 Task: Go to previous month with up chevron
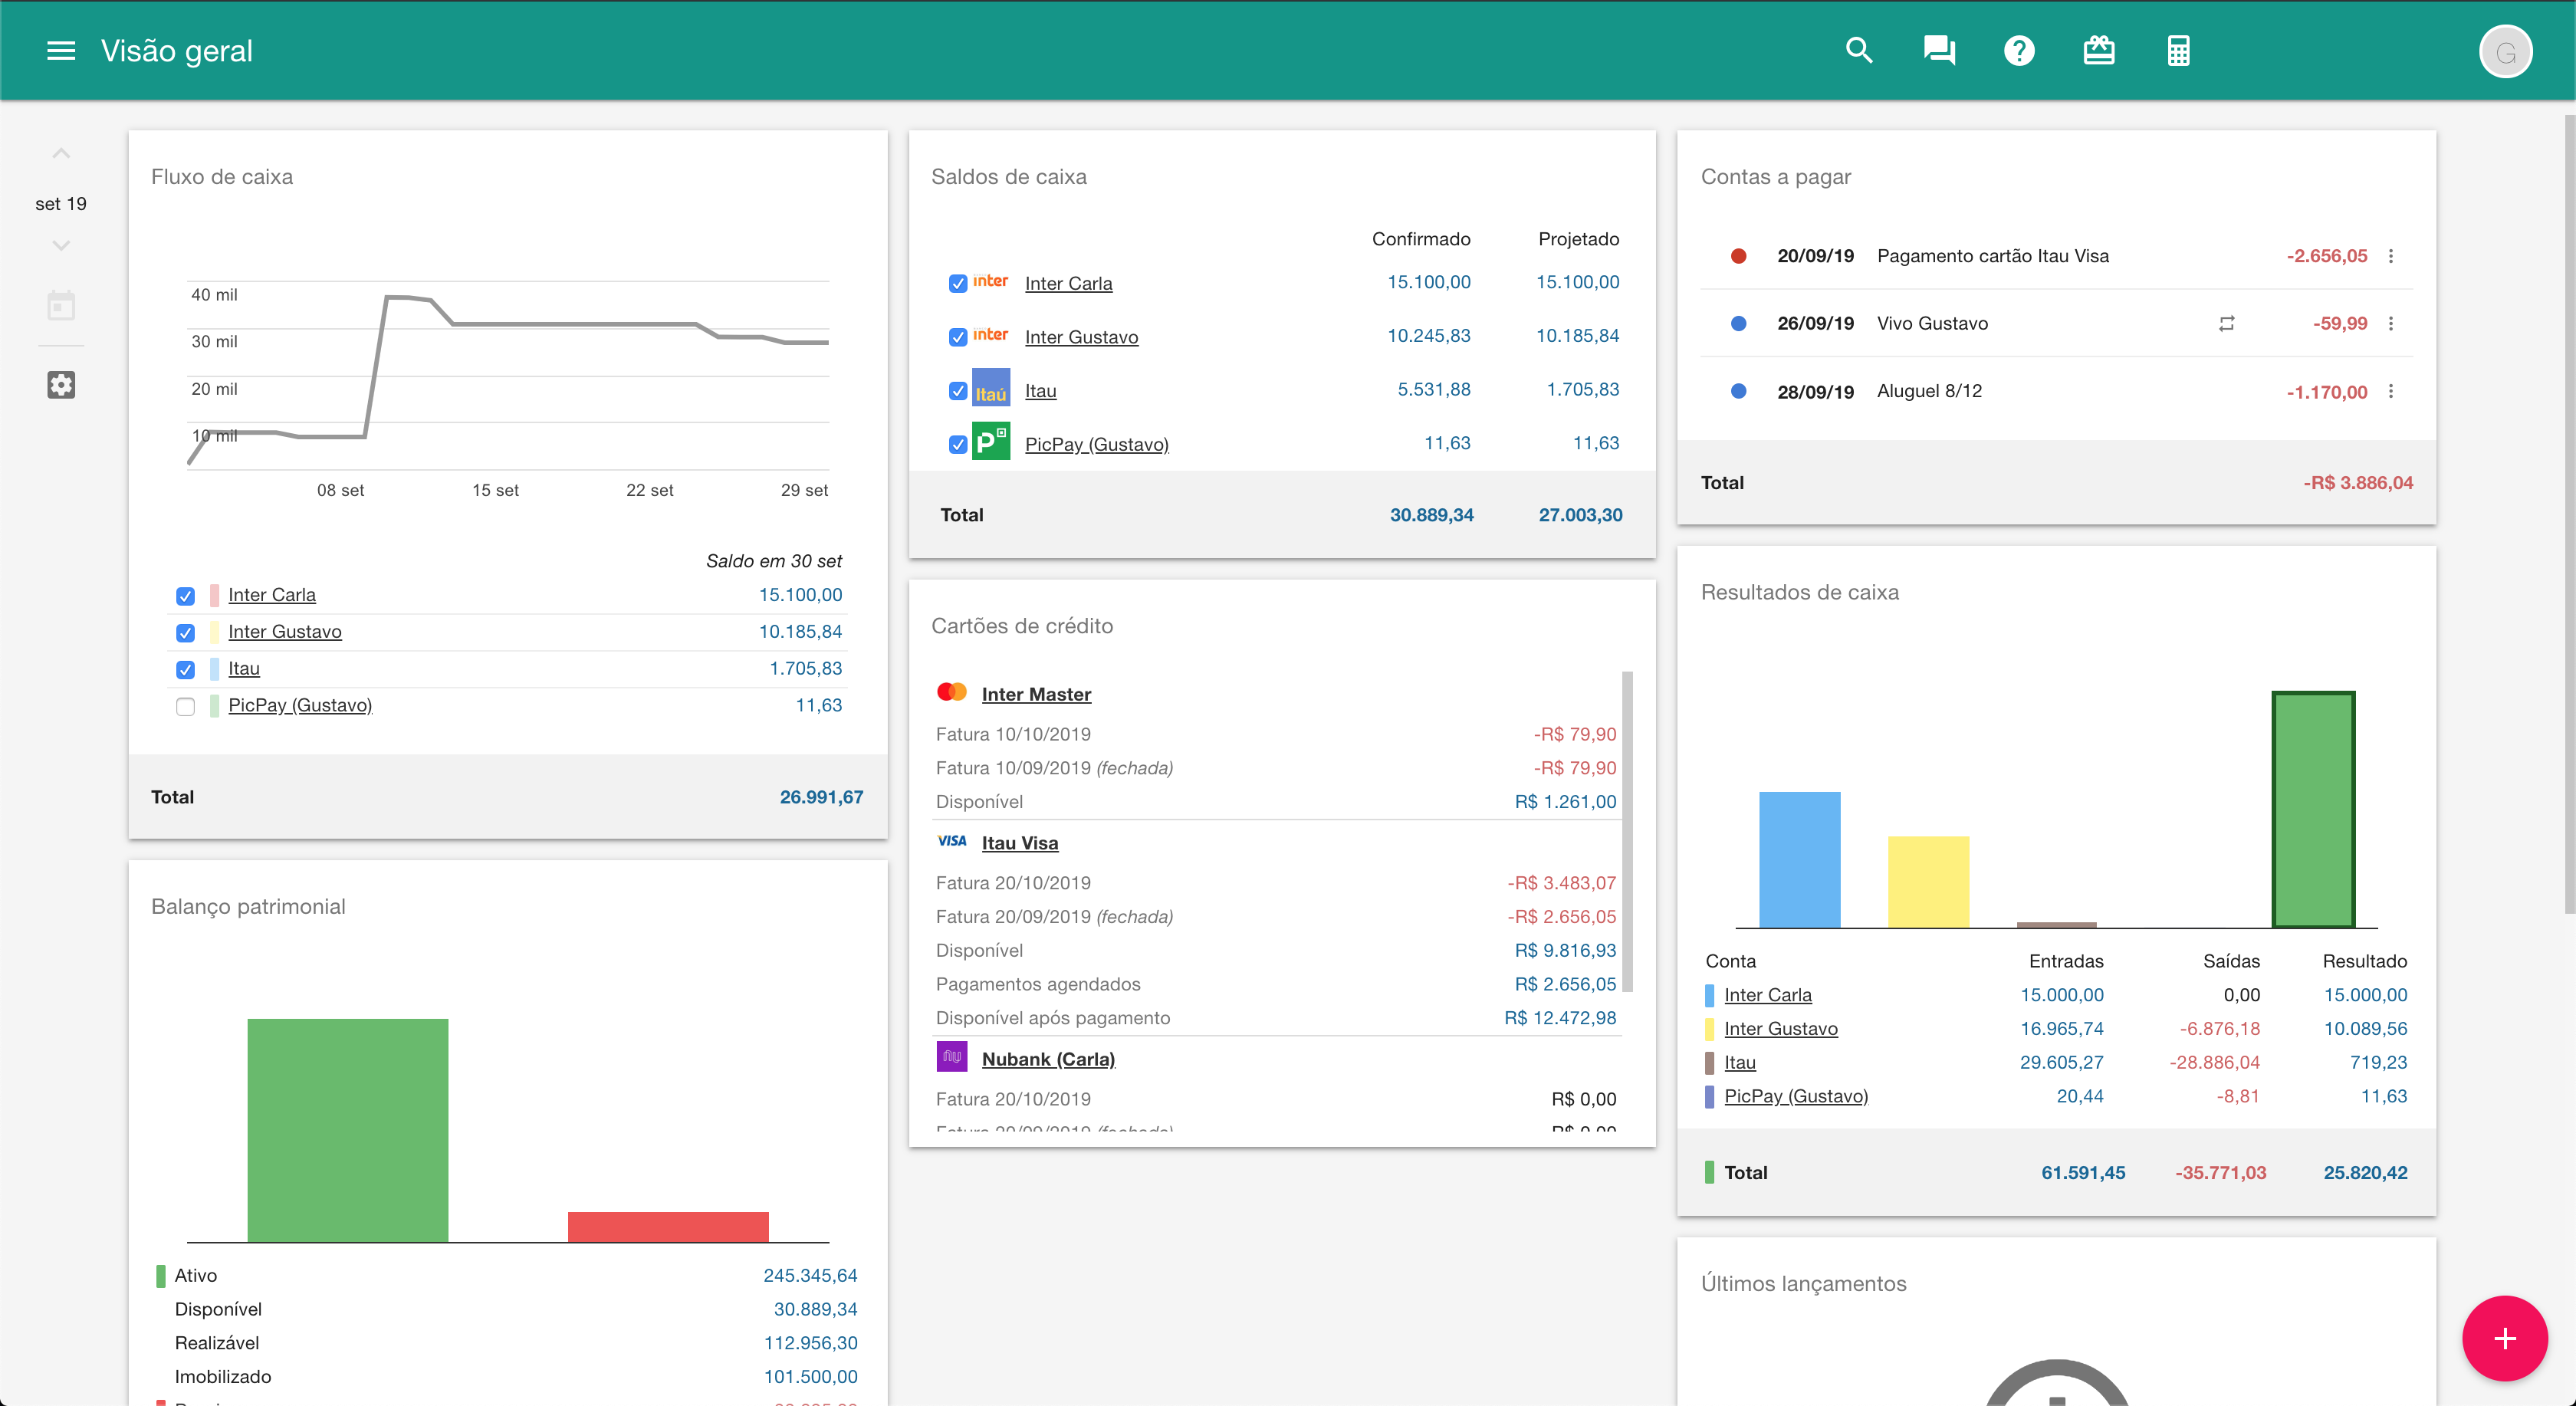pos(61,154)
